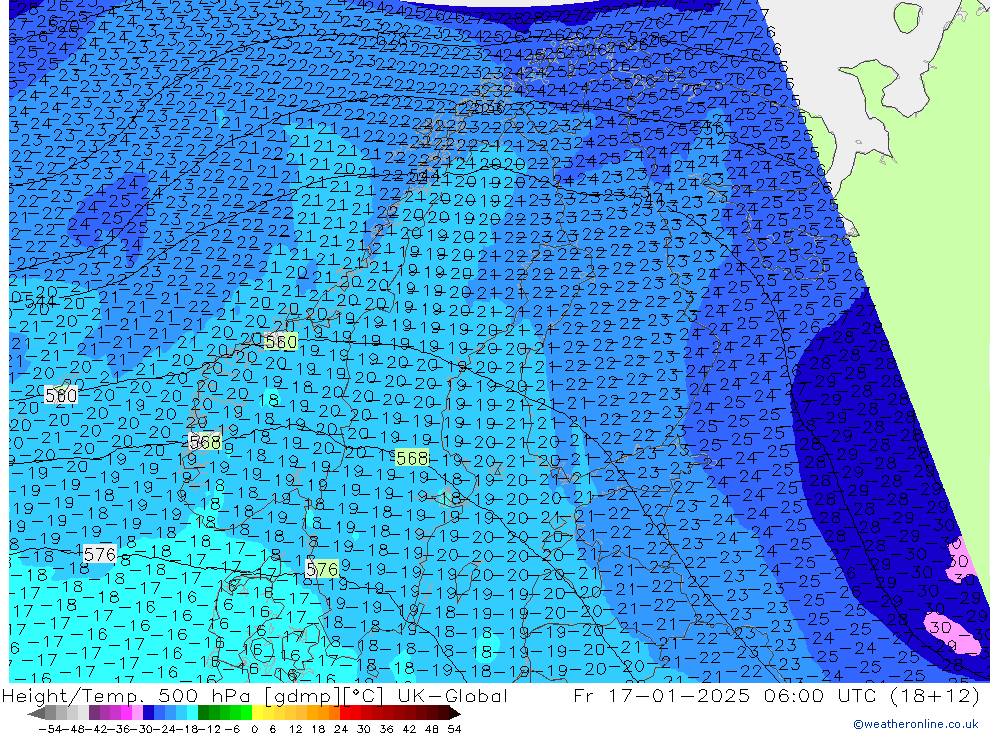1000x733 pixels.
Task: Pick the dark green swatch in legend
Action: tap(203, 713)
